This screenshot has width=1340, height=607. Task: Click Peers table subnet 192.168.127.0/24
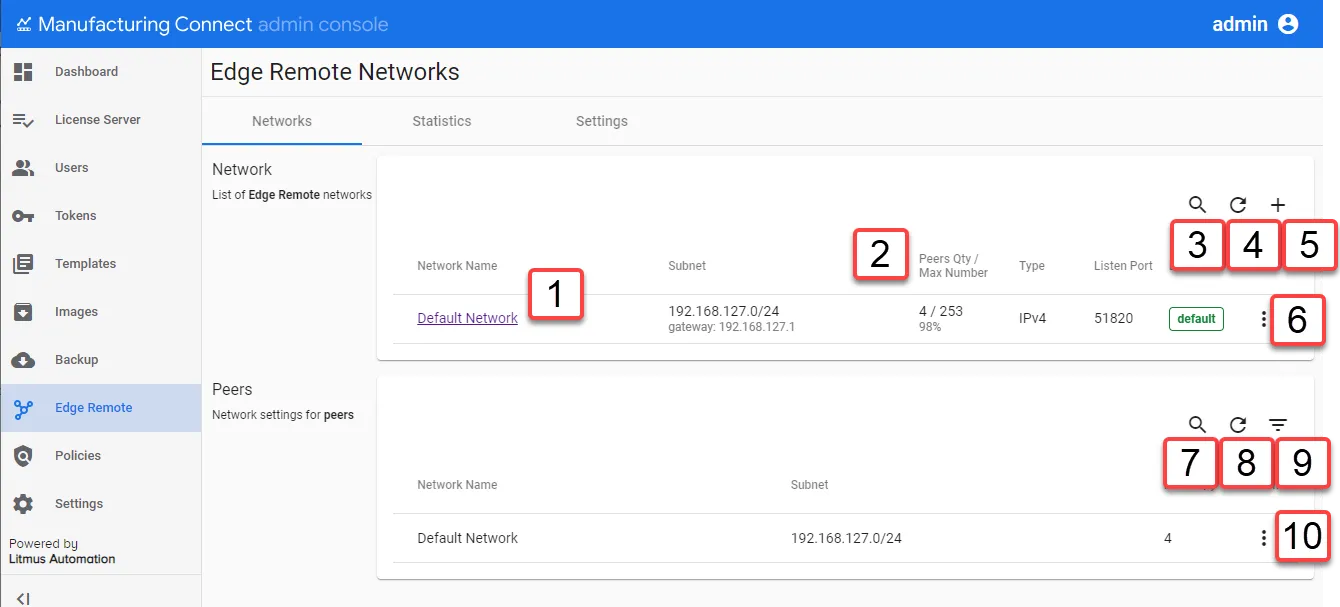(846, 538)
